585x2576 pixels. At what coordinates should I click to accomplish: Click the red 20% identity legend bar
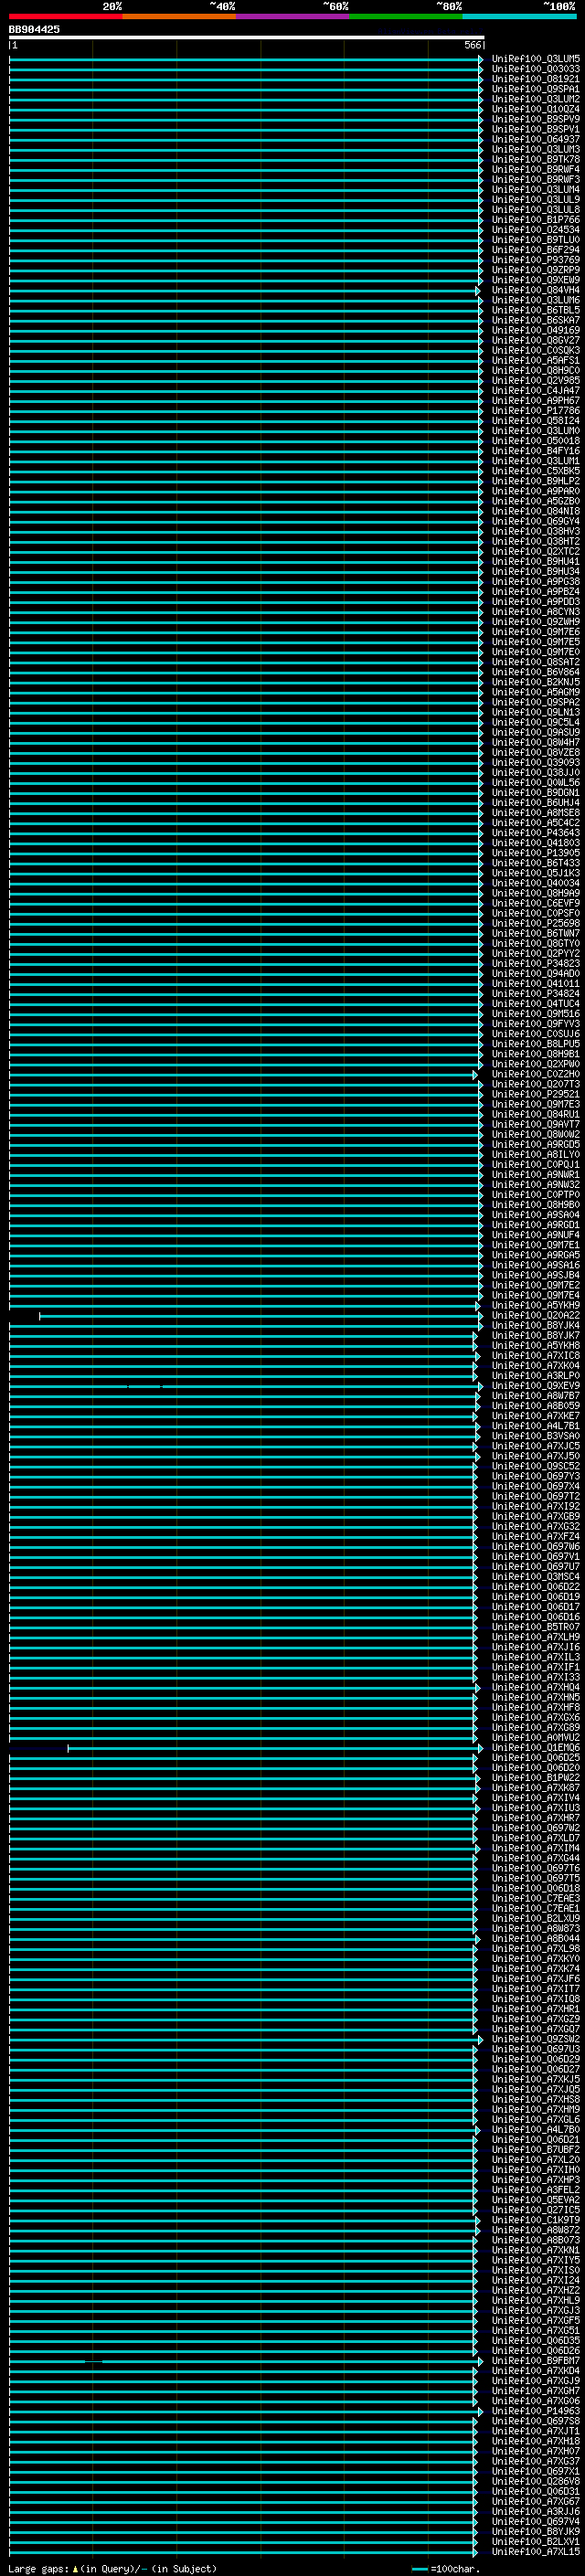[66, 16]
